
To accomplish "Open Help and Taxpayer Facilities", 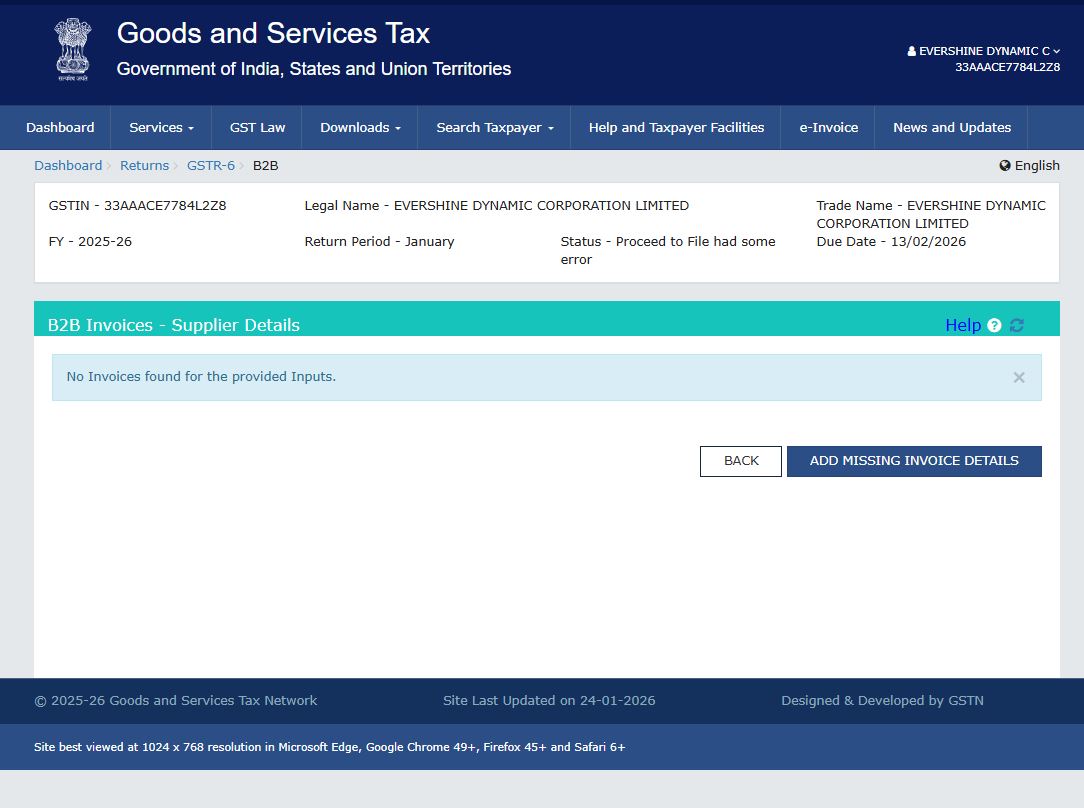I will pos(676,128).
